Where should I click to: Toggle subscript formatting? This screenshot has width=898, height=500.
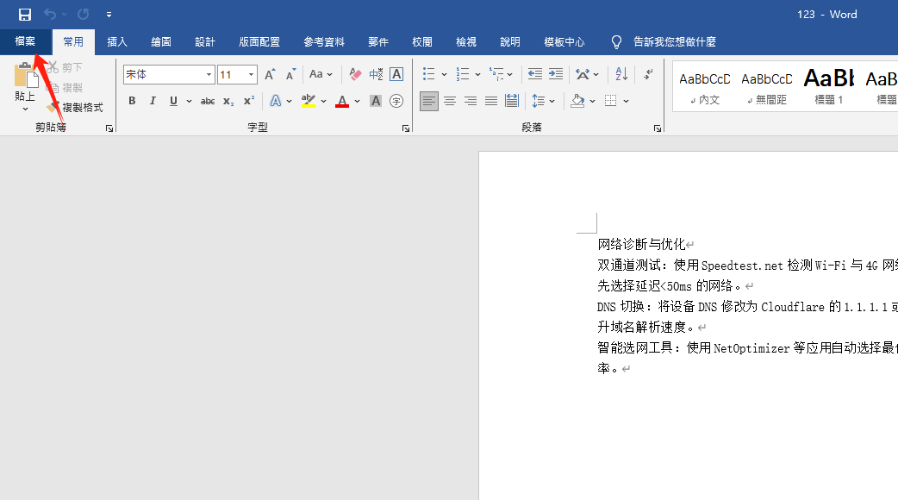coord(228,101)
